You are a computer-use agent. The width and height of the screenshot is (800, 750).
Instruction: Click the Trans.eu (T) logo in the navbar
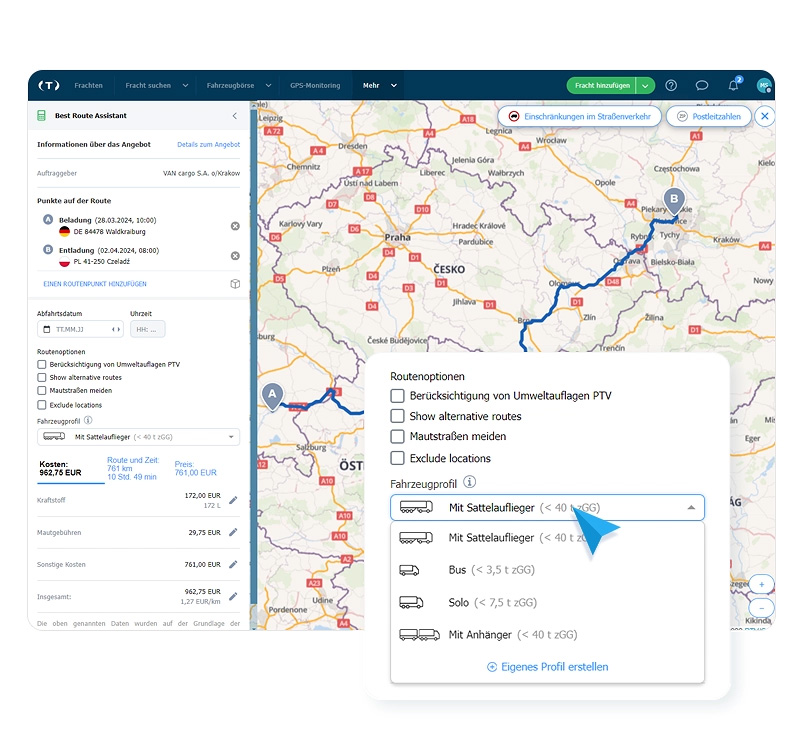pyautogui.click(x=49, y=85)
